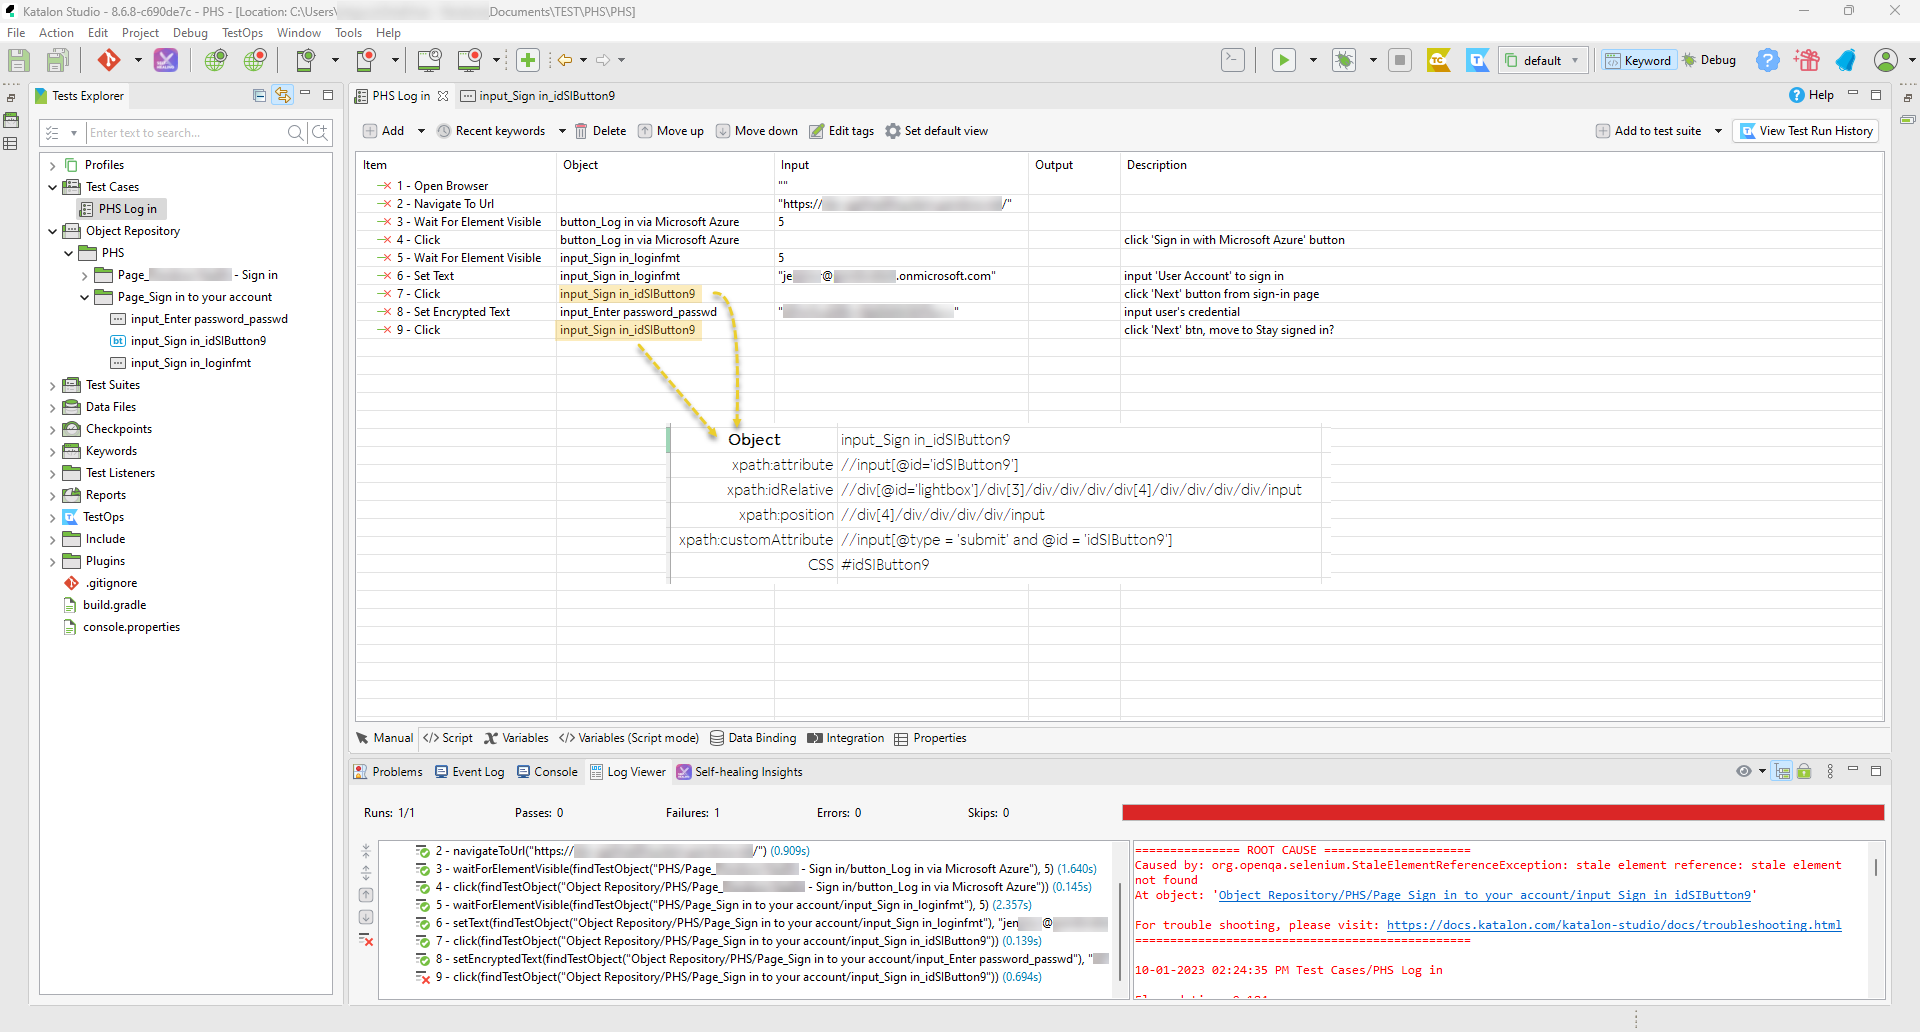The height and width of the screenshot is (1032, 1920).
Task: Open the Record Windows tool
Action: click(x=469, y=60)
